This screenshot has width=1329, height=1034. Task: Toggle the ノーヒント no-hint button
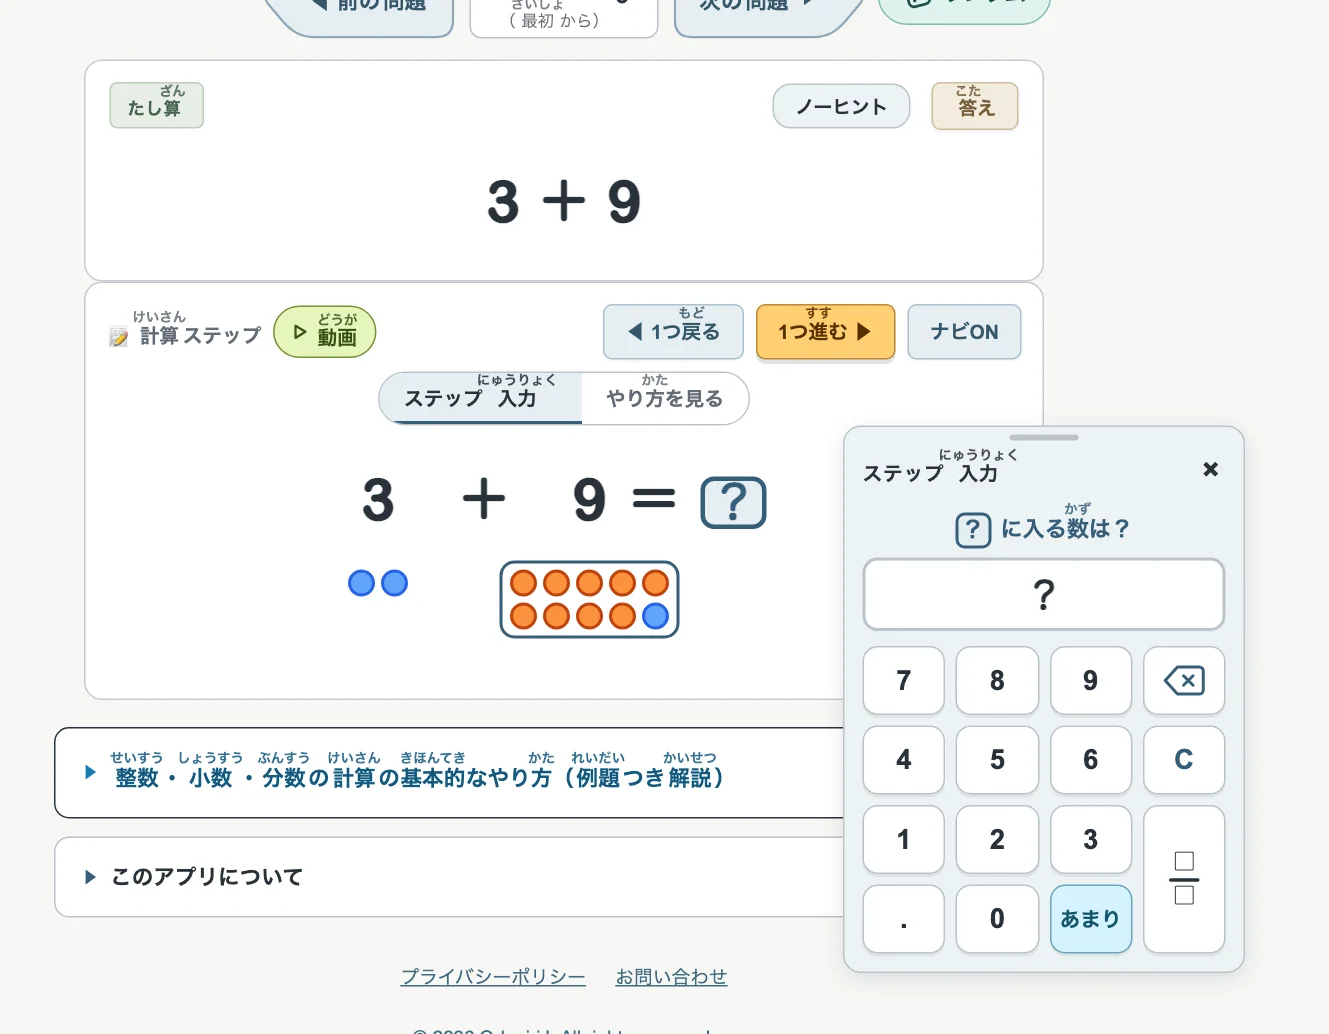(x=841, y=106)
